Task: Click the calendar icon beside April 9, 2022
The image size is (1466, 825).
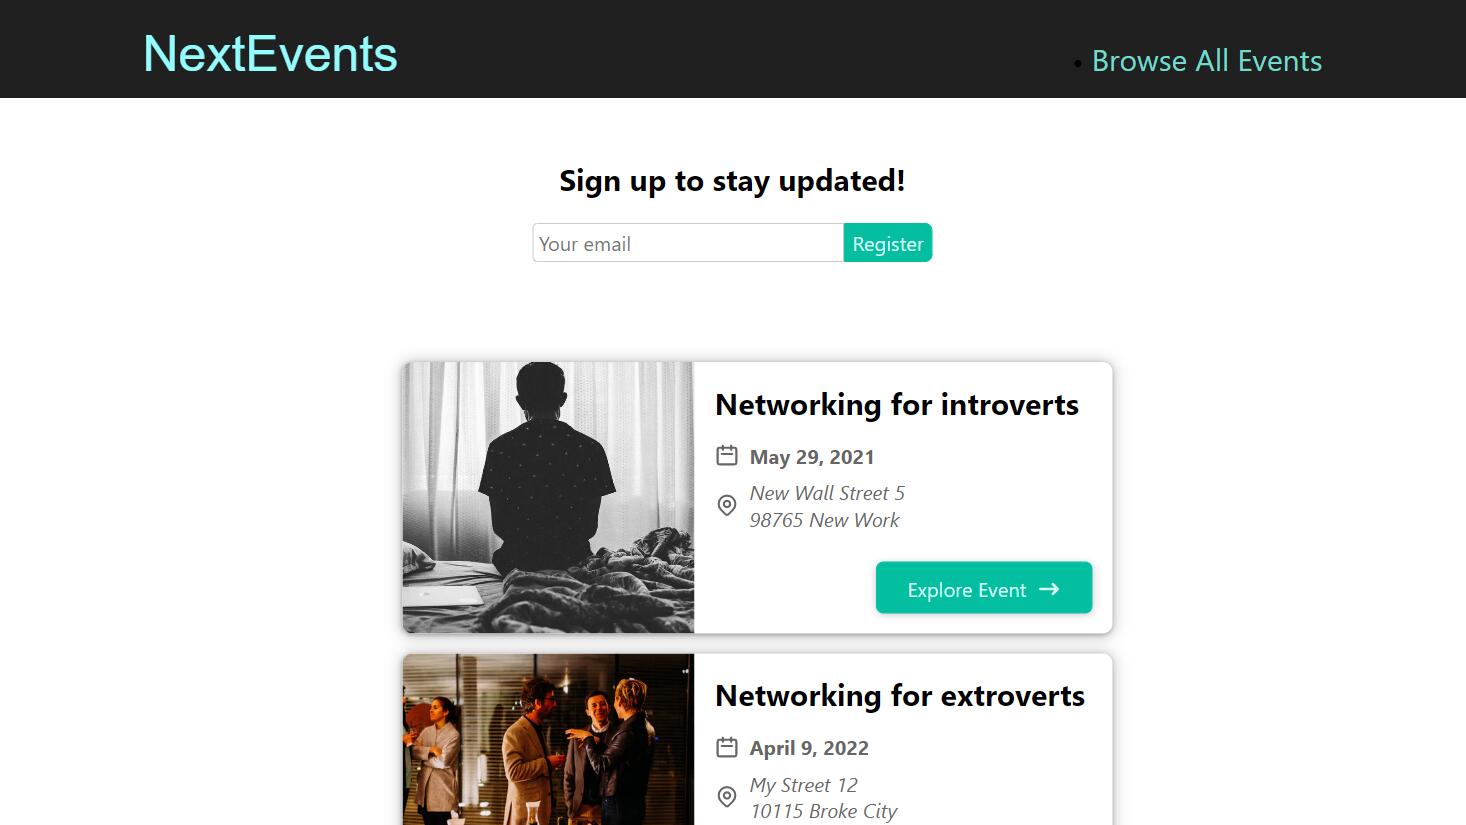Action: (x=727, y=747)
